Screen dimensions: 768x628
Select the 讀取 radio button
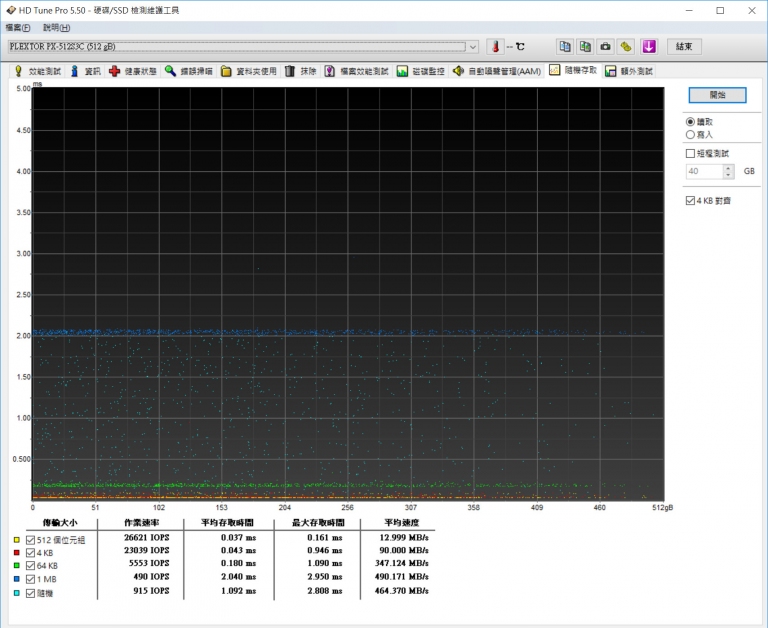(x=690, y=121)
